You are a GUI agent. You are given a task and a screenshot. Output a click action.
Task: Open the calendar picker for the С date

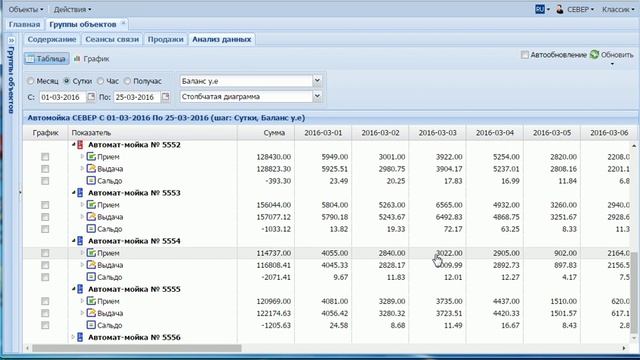91,97
